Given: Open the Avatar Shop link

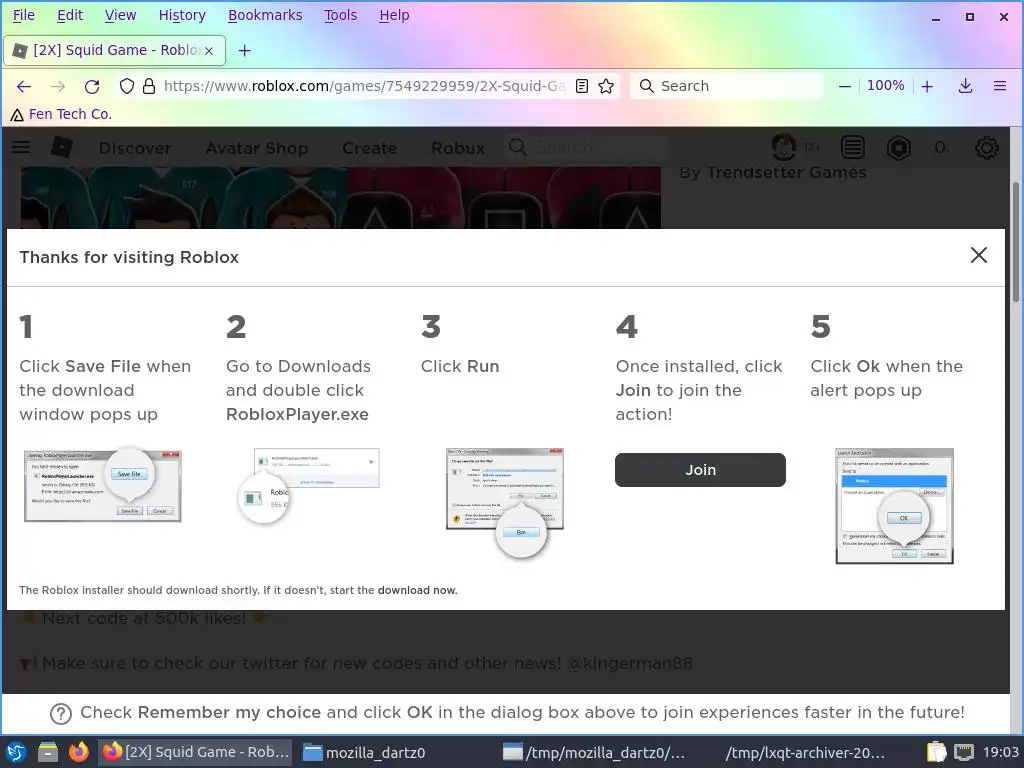Looking at the screenshot, I should pyautogui.click(x=257, y=148).
